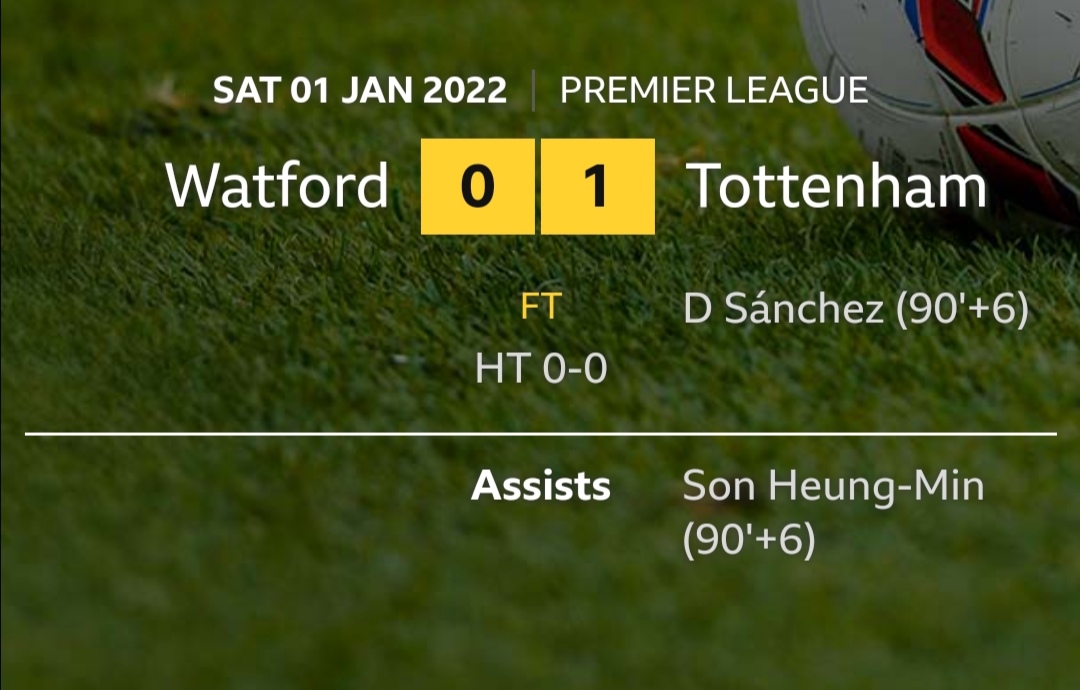Click the FT full-time status
The image size is (1080, 690).
point(541,306)
